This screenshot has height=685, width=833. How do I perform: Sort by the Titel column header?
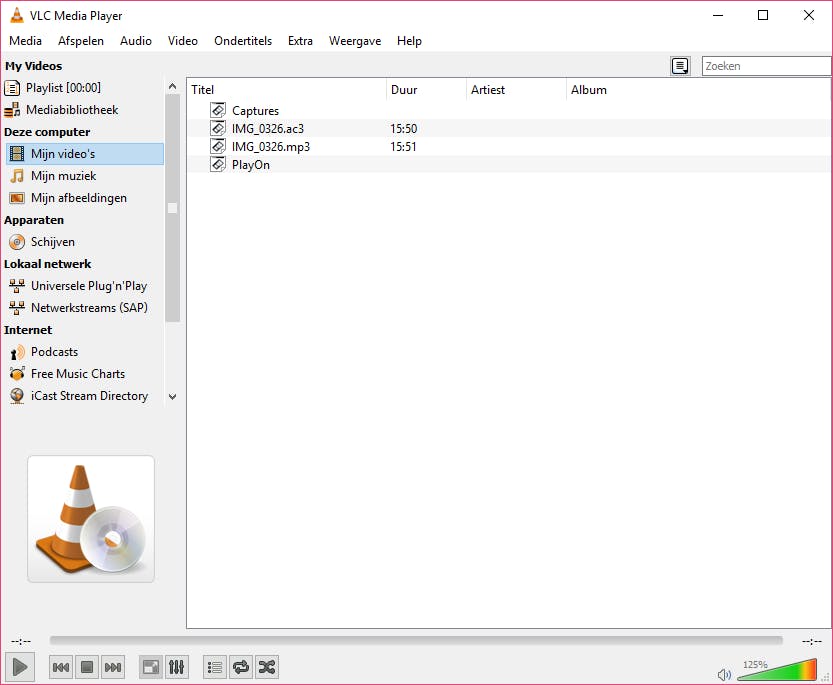tap(287, 90)
